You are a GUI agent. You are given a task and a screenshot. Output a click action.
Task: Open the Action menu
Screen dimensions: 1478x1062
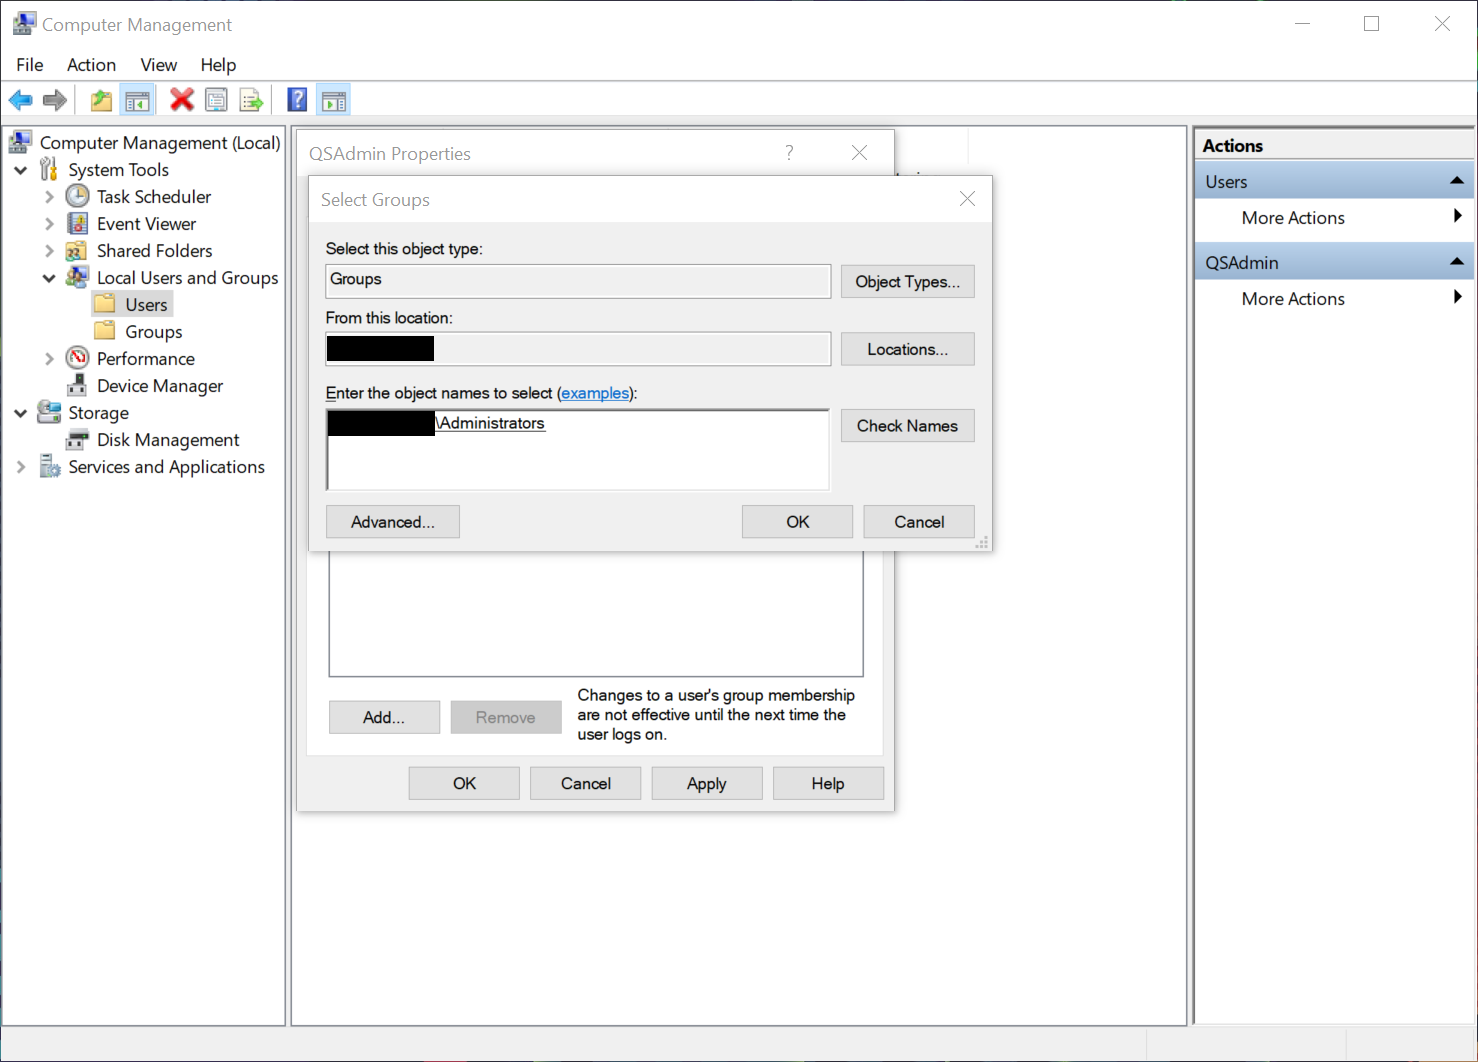(91, 64)
